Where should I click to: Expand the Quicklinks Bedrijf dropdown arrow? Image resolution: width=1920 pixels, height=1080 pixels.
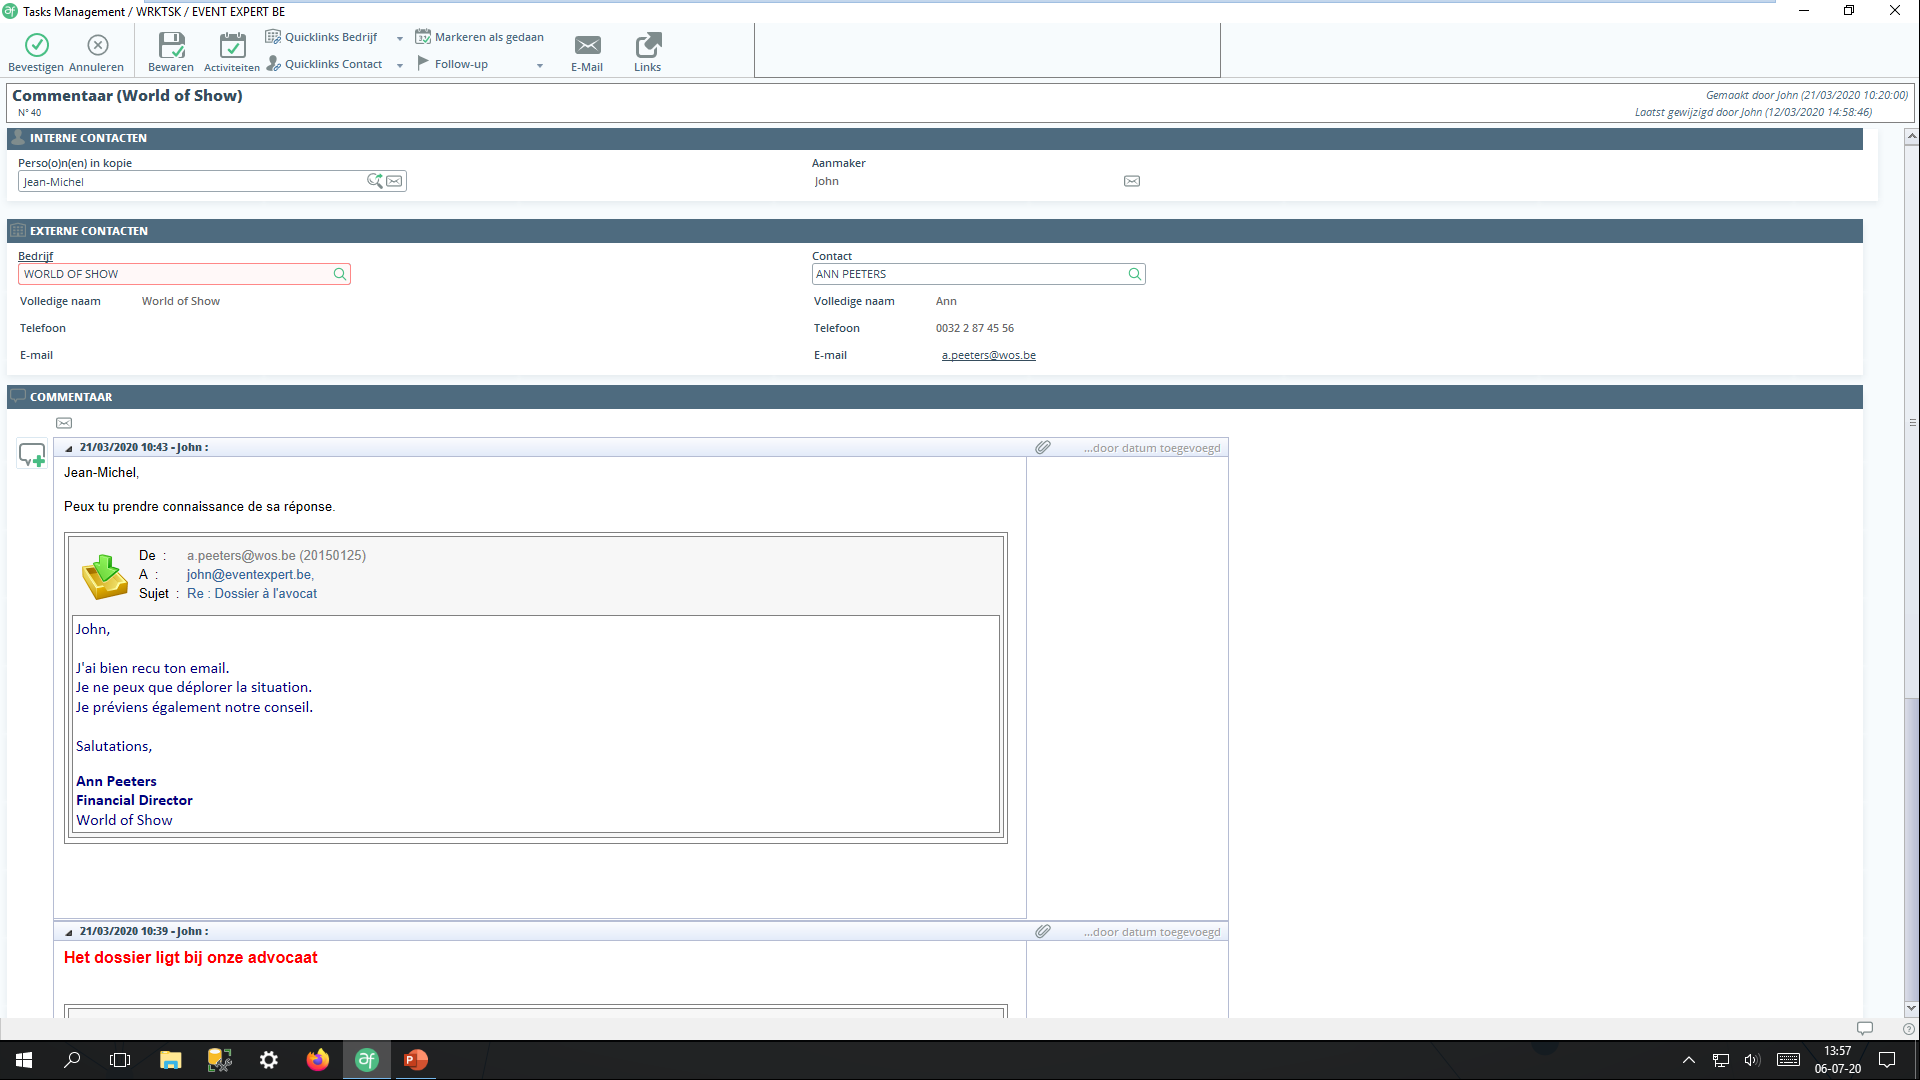400,38
